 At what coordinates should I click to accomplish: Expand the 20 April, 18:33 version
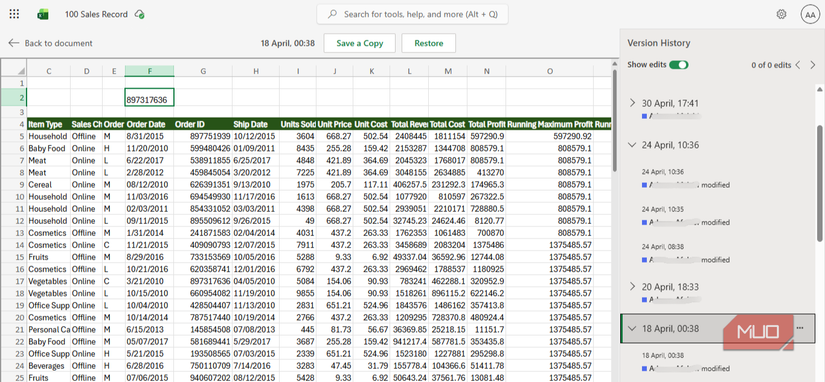point(632,286)
